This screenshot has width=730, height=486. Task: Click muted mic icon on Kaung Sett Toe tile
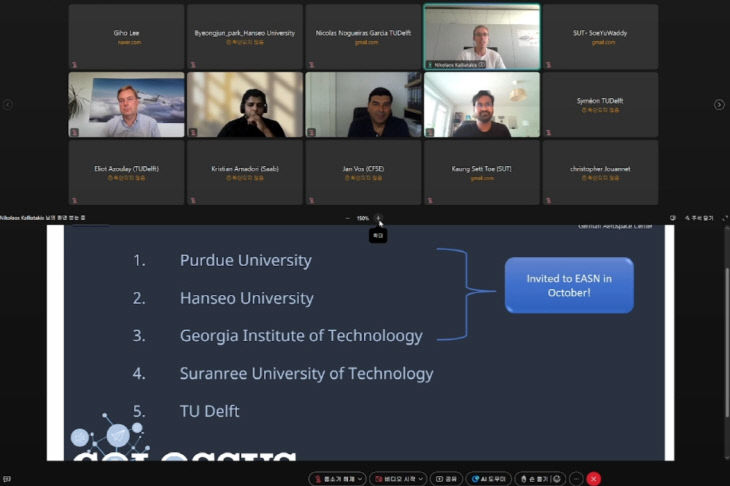coord(430,201)
